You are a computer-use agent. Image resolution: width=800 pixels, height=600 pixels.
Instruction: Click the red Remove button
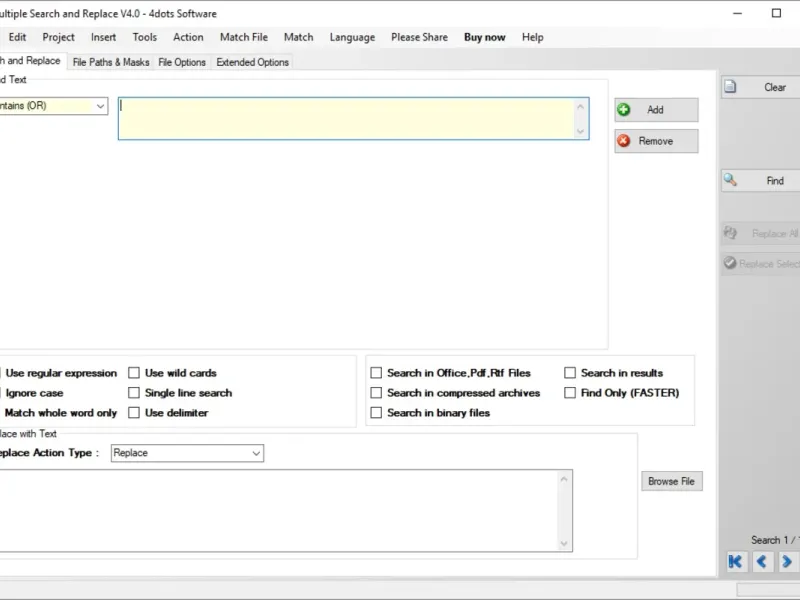coord(656,141)
